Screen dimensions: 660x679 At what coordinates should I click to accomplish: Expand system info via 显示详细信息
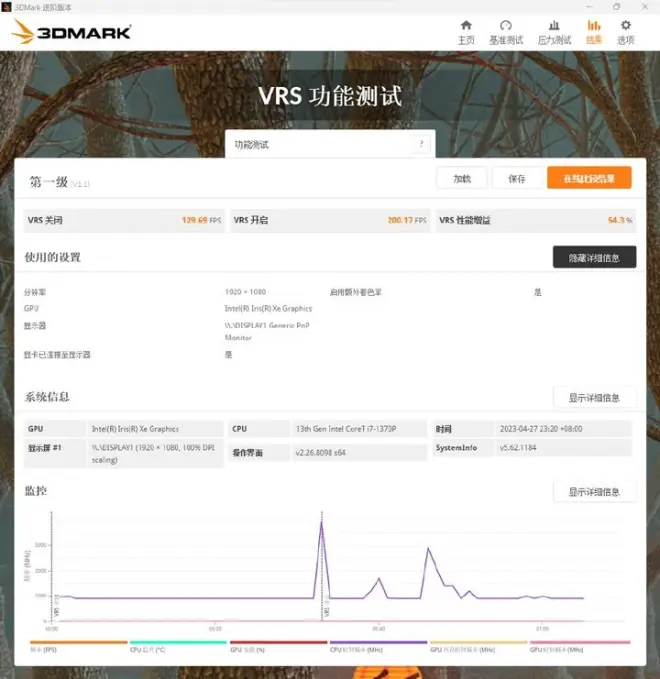[594, 397]
